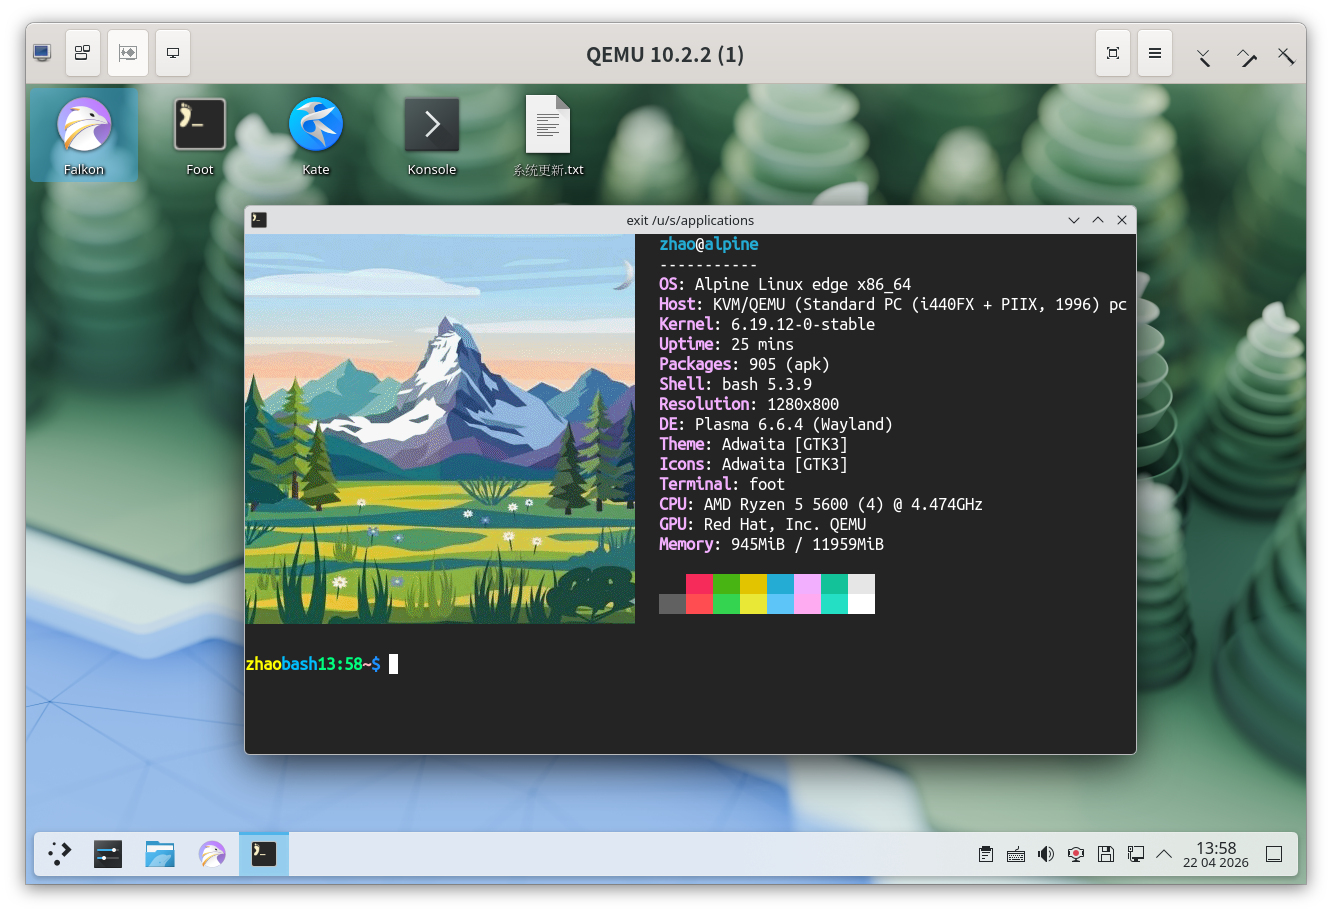Select the Kate editor desktop icon
The width and height of the screenshot is (1332, 913).
(316, 135)
